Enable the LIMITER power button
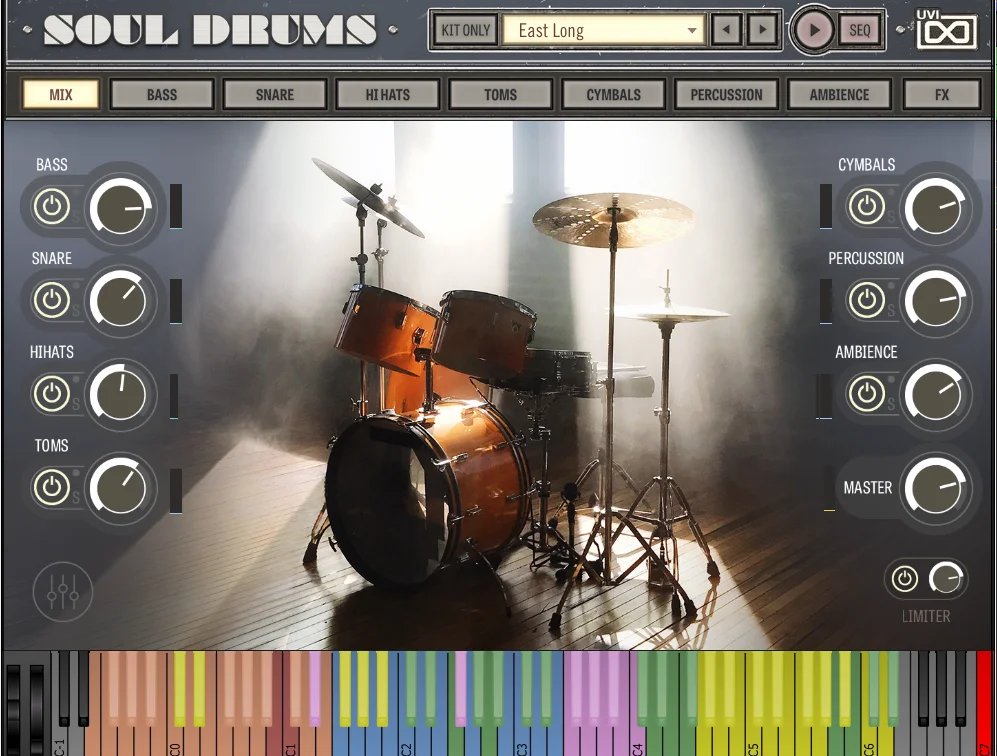The width and height of the screenshot is (997, 756). [904, 579]
